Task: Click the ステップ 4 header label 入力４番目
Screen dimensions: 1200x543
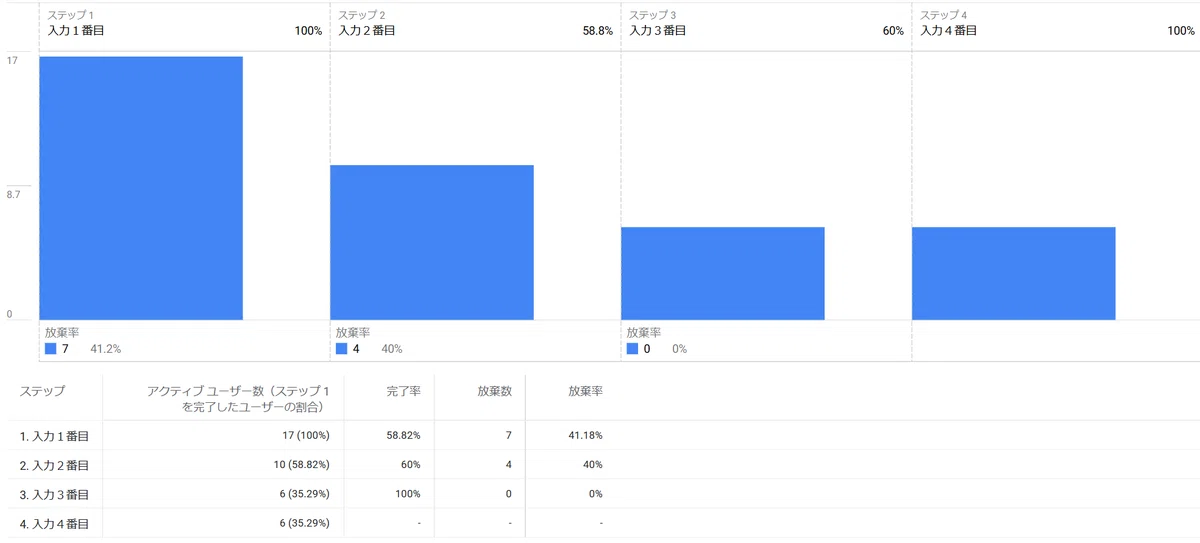Action: tap(949, 31)
